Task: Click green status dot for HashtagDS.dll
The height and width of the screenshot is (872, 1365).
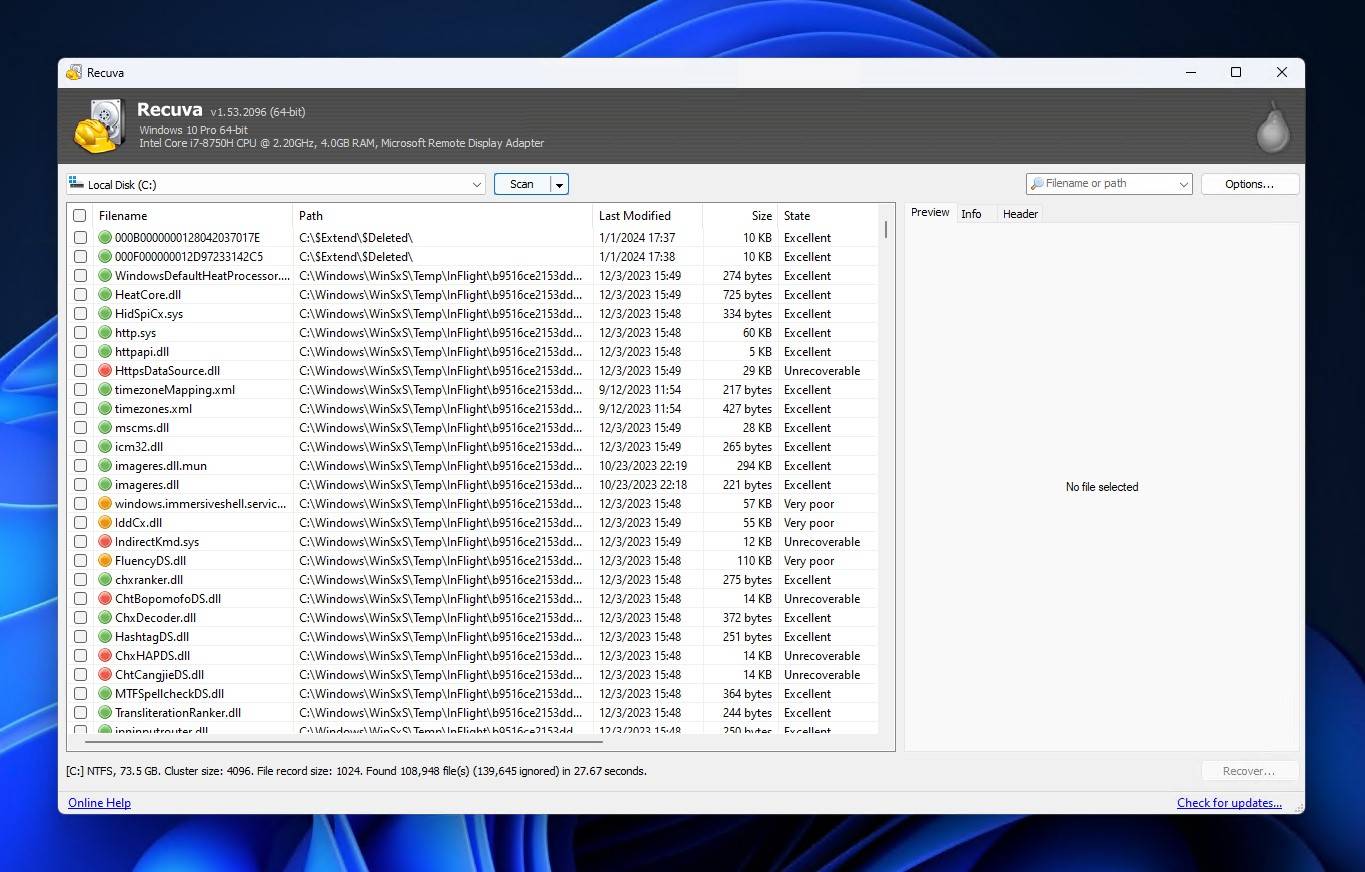Action: click(105, 637)
